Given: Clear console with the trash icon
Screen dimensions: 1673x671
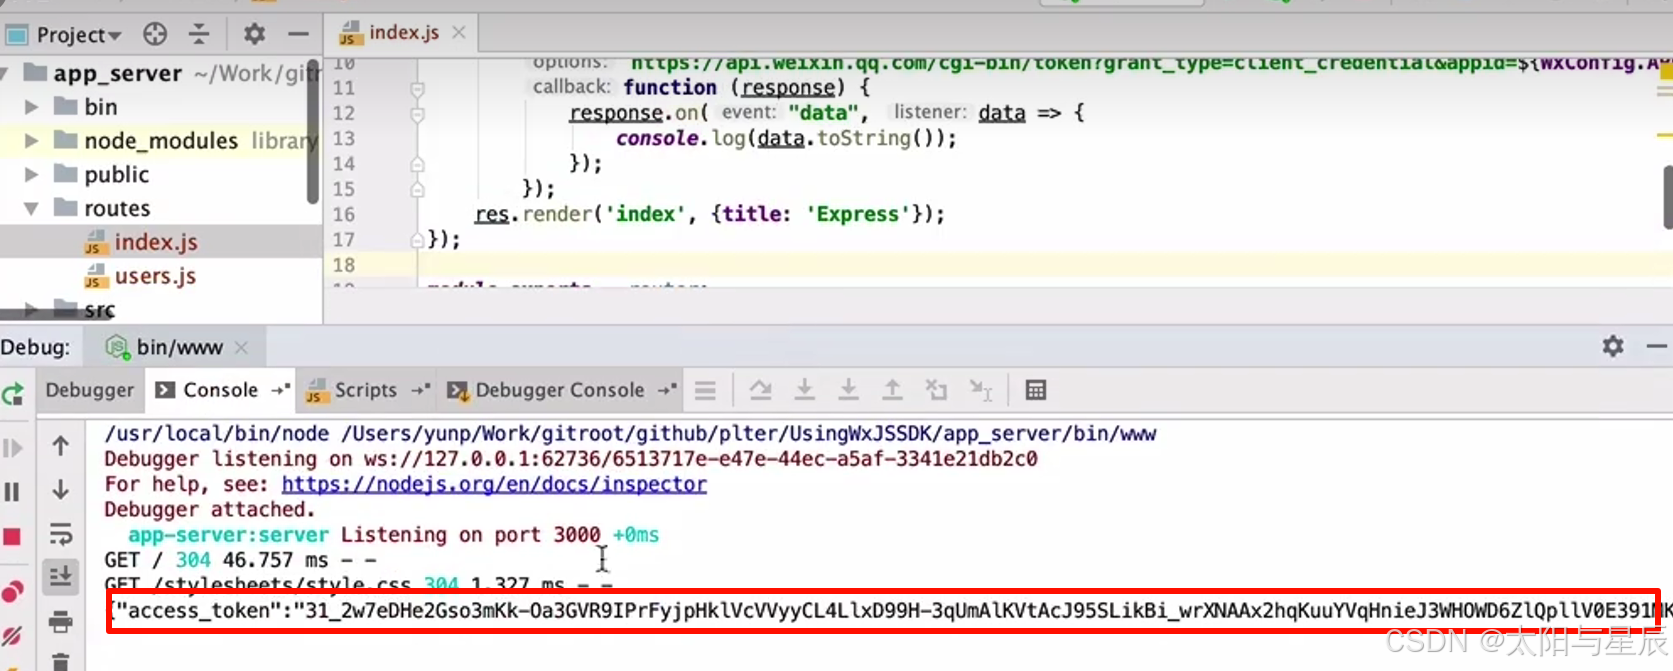Looking at the screenshot, I should pos(61,661).
